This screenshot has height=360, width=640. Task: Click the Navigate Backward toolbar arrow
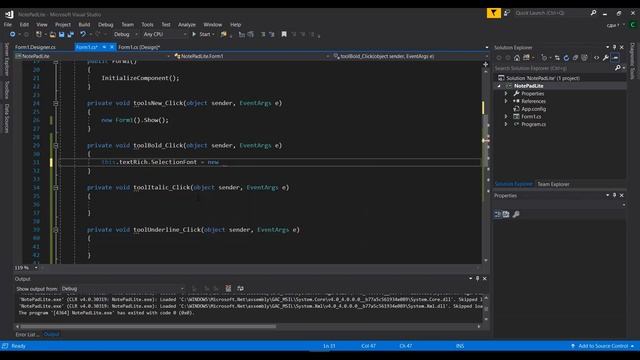13,35
